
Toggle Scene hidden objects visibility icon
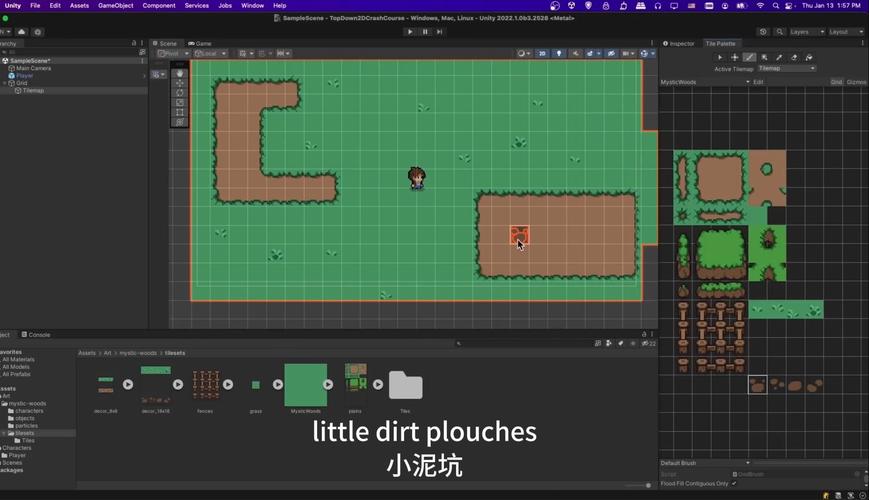tap(611, 53)
